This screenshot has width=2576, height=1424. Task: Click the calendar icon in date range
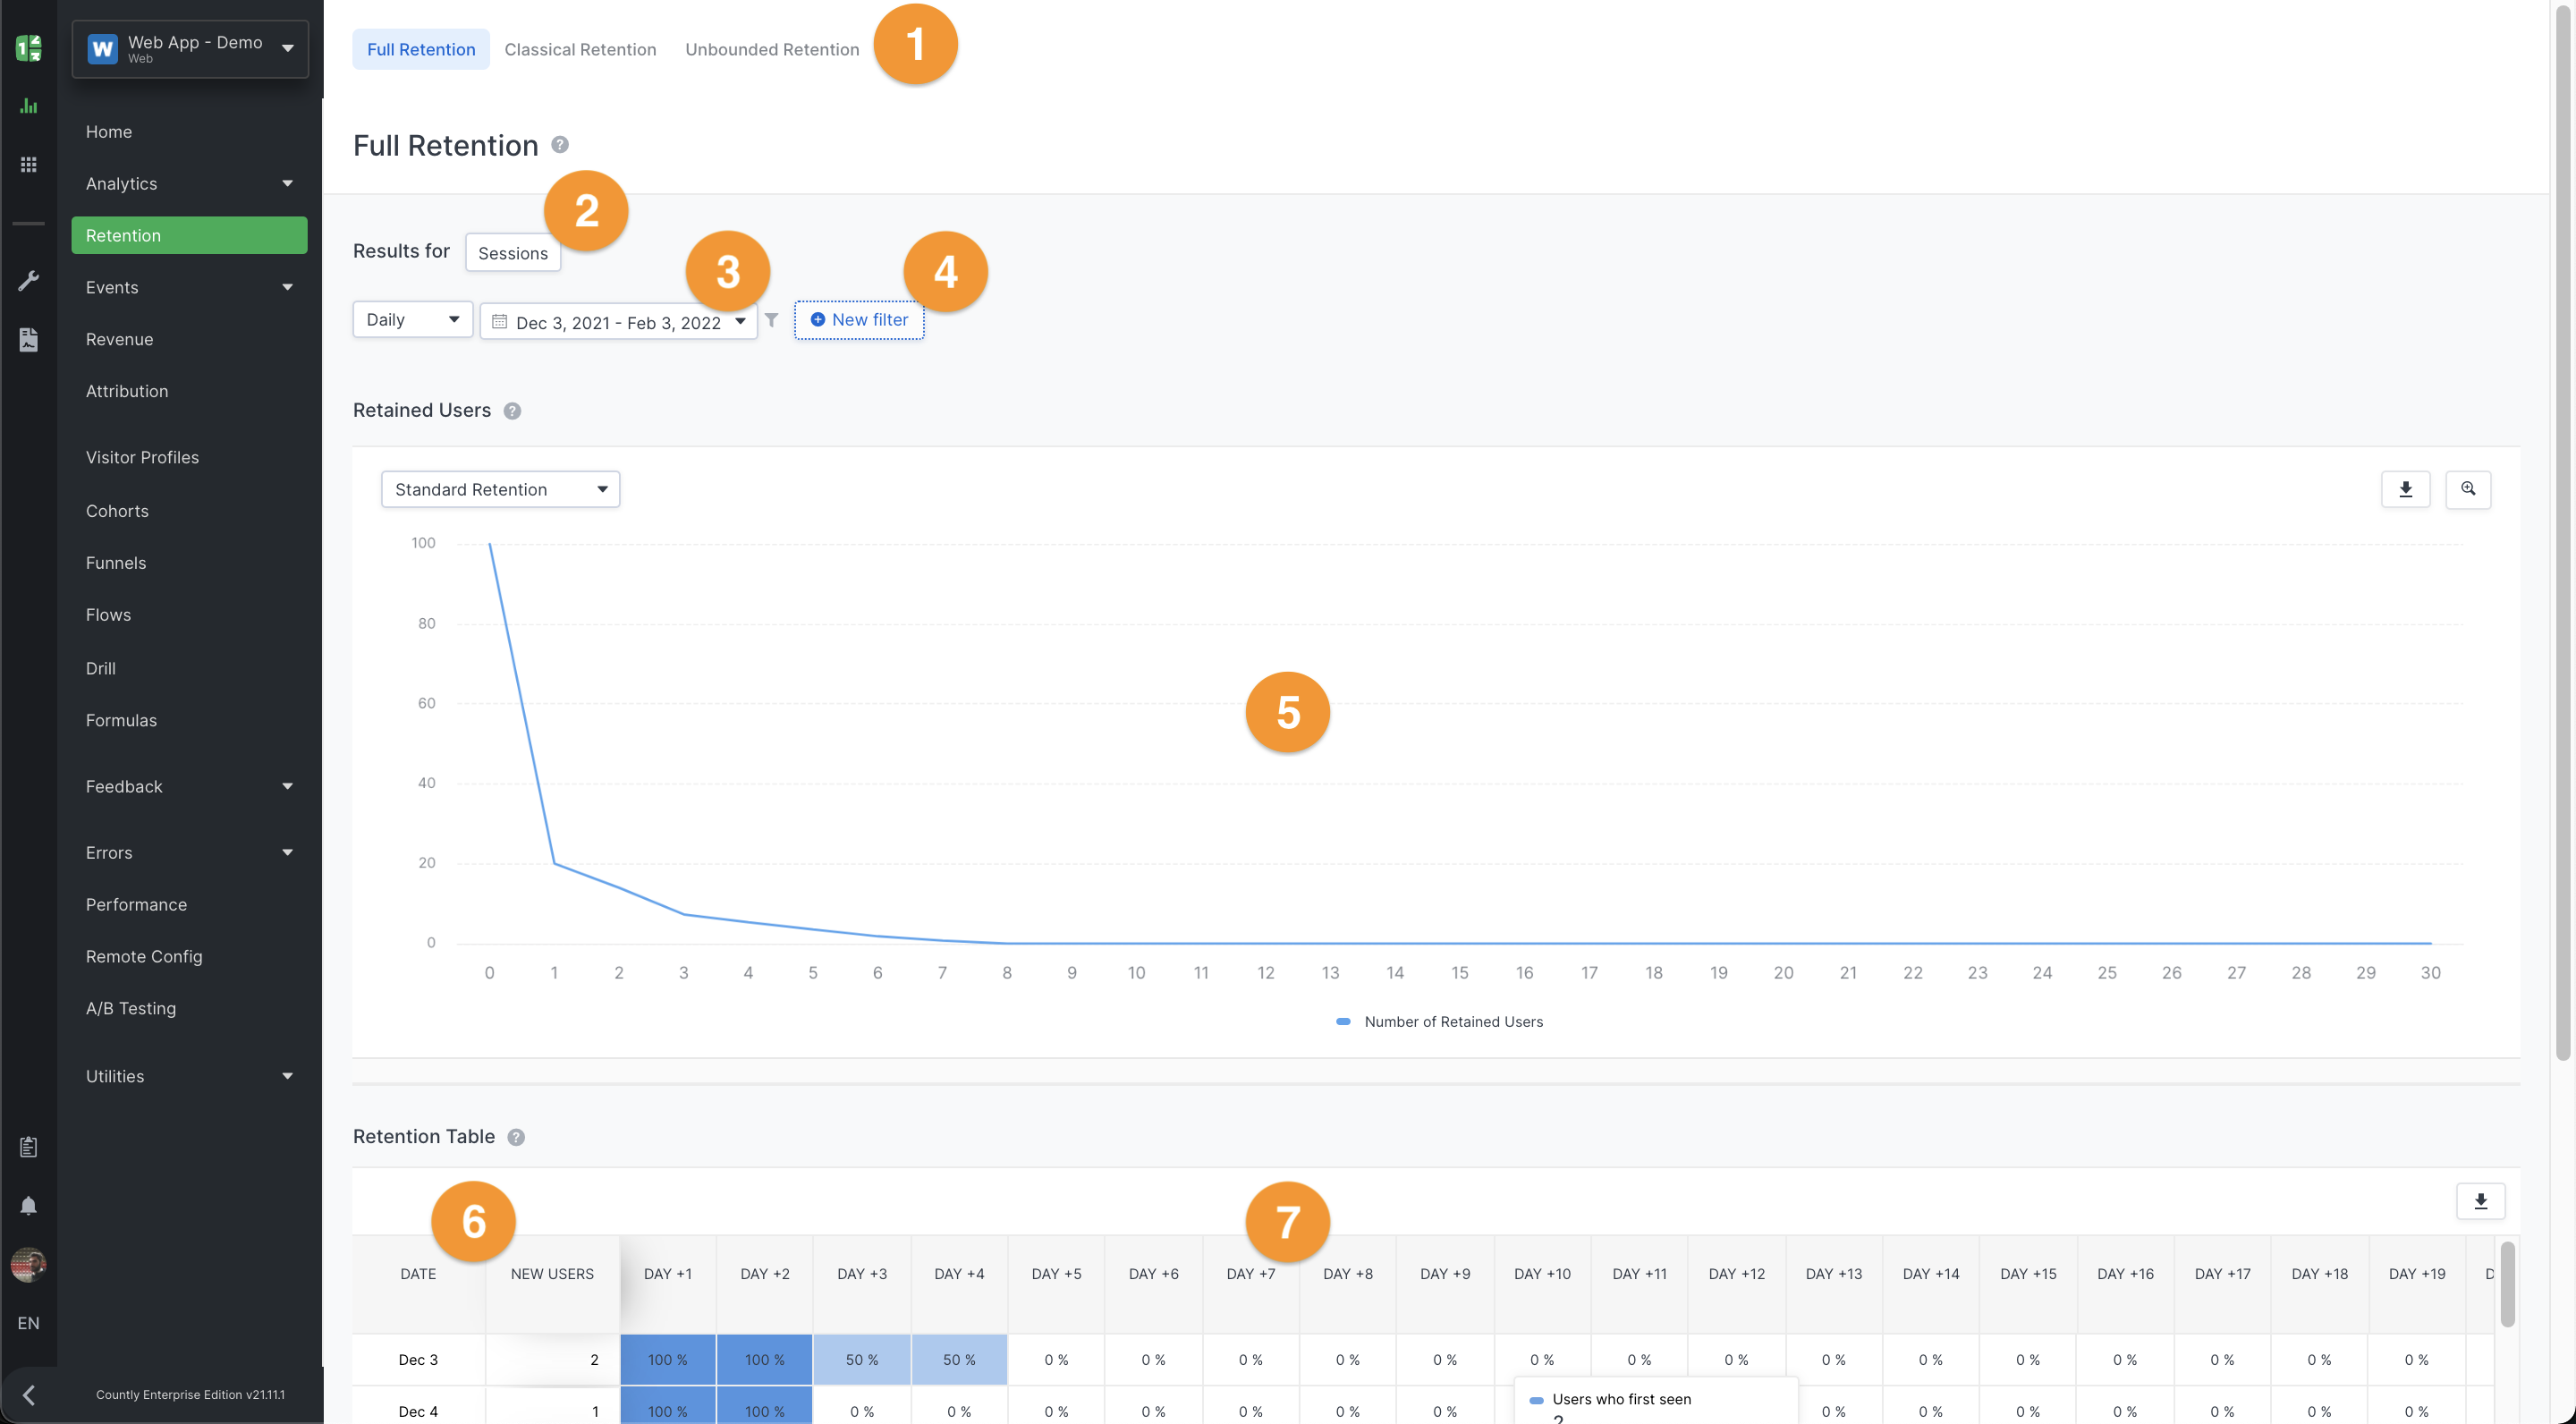499,322
